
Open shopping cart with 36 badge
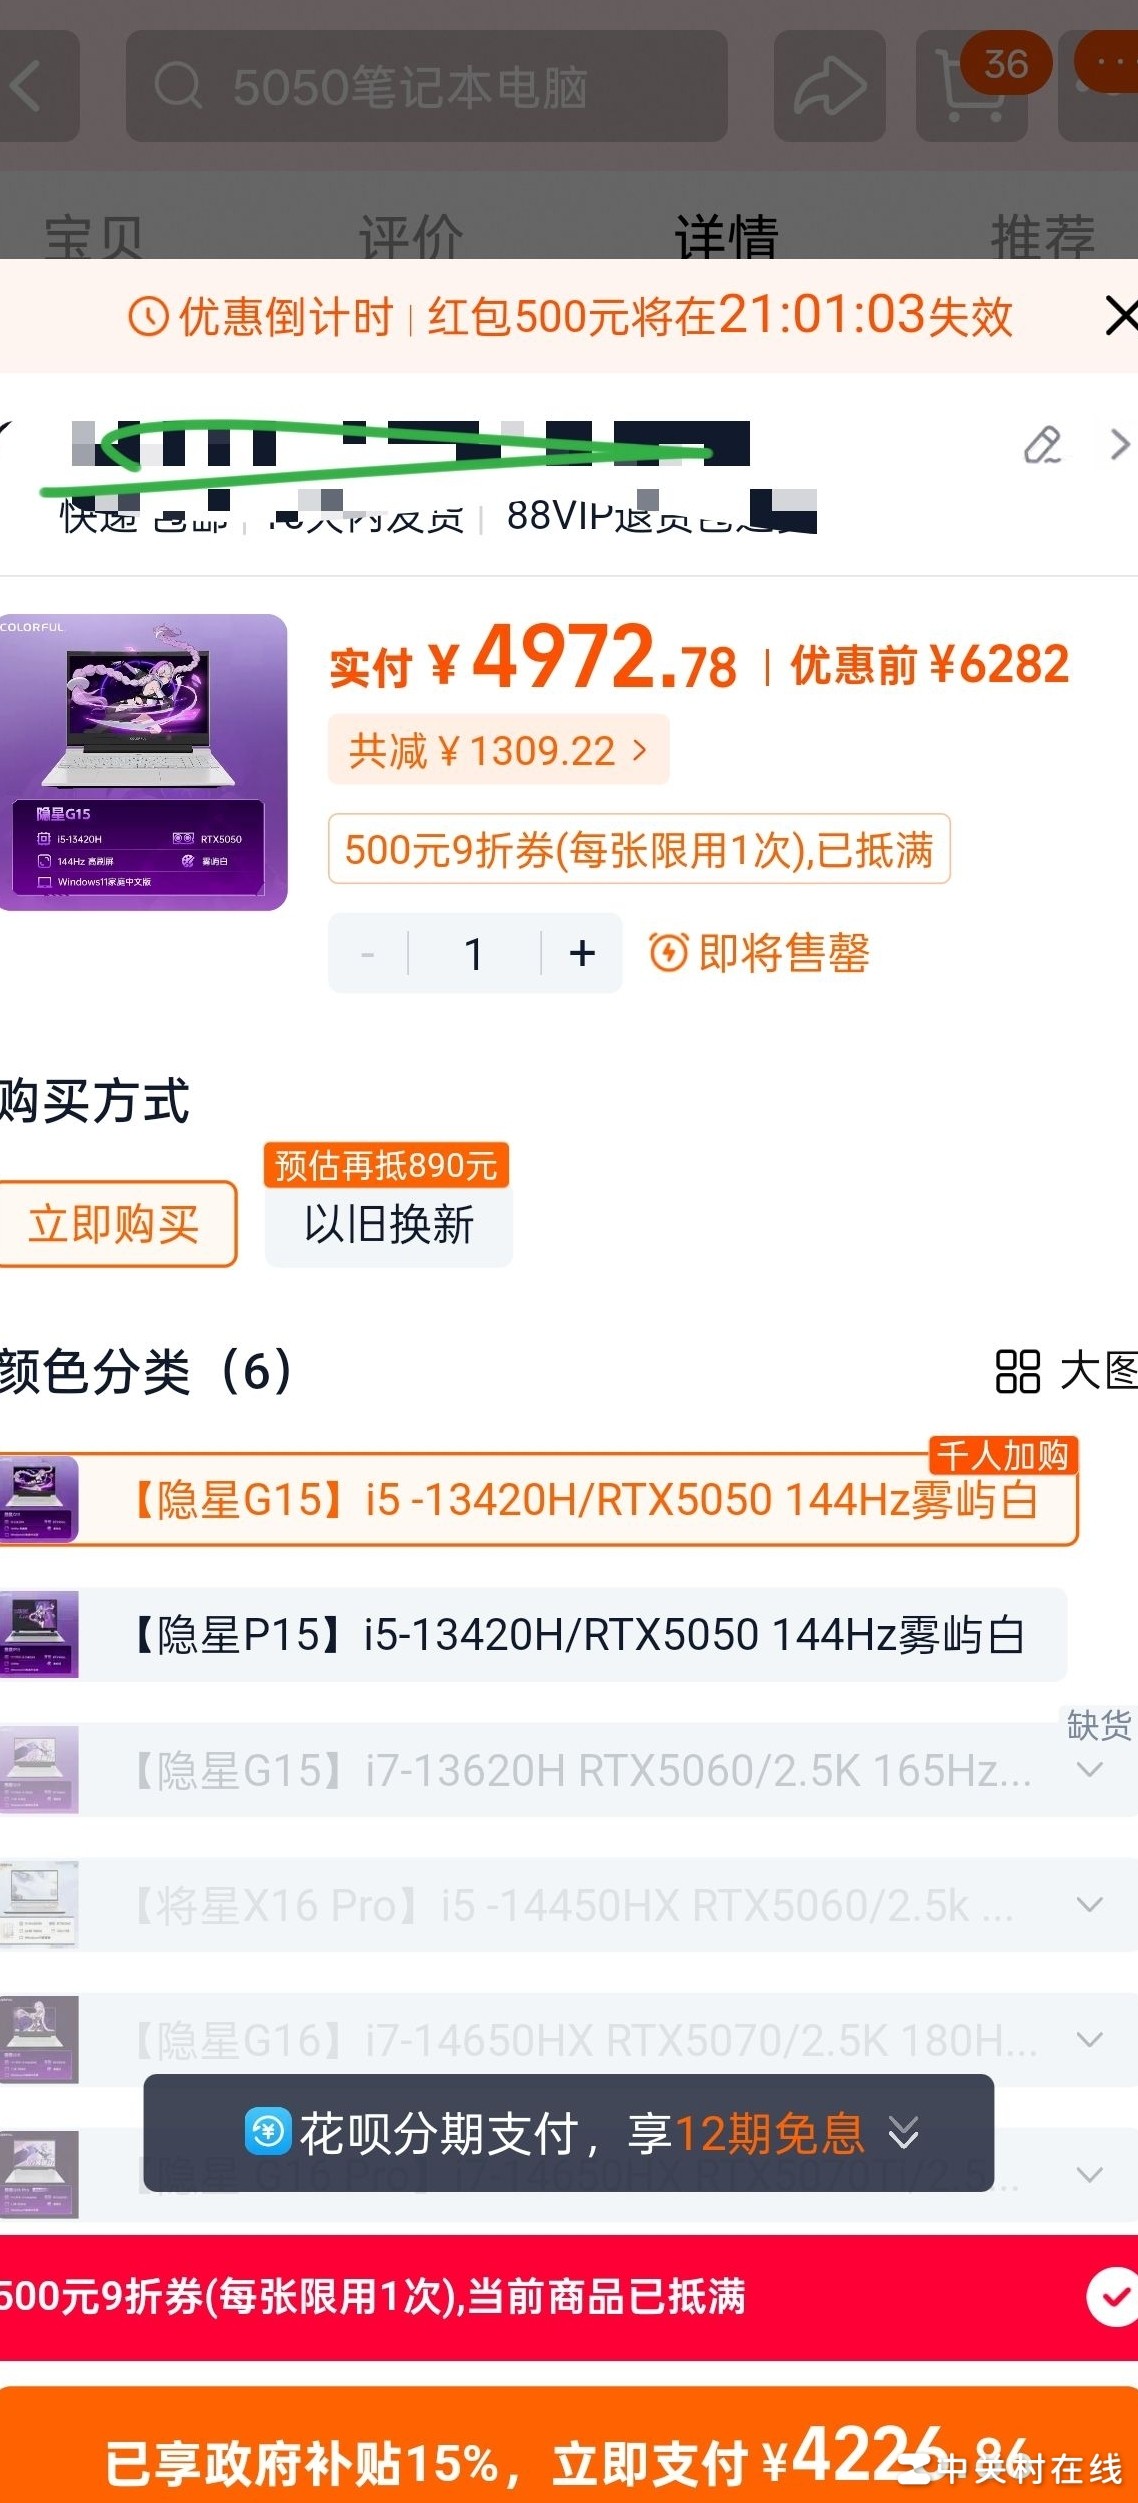tap(972, 86)
